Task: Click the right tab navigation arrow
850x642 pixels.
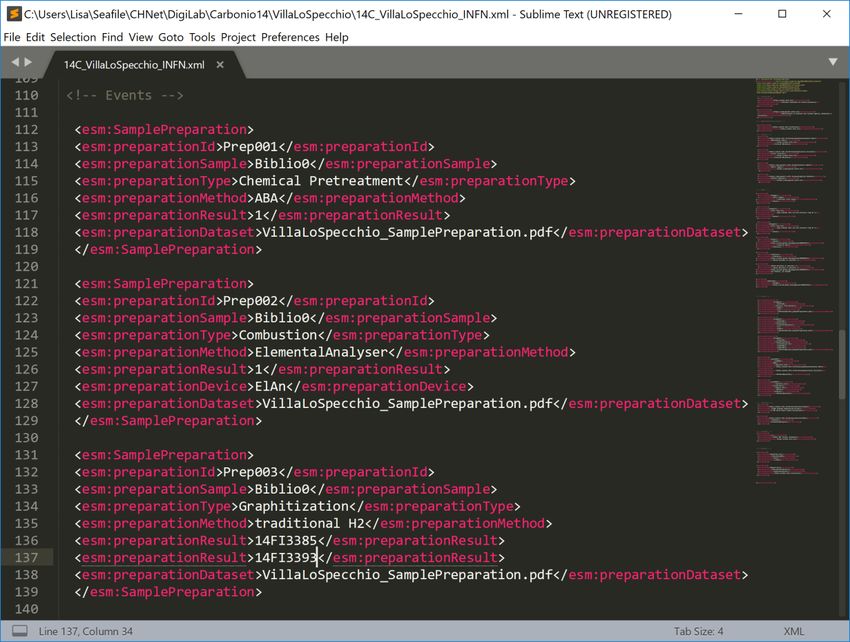Action: (x=29, y=63)
